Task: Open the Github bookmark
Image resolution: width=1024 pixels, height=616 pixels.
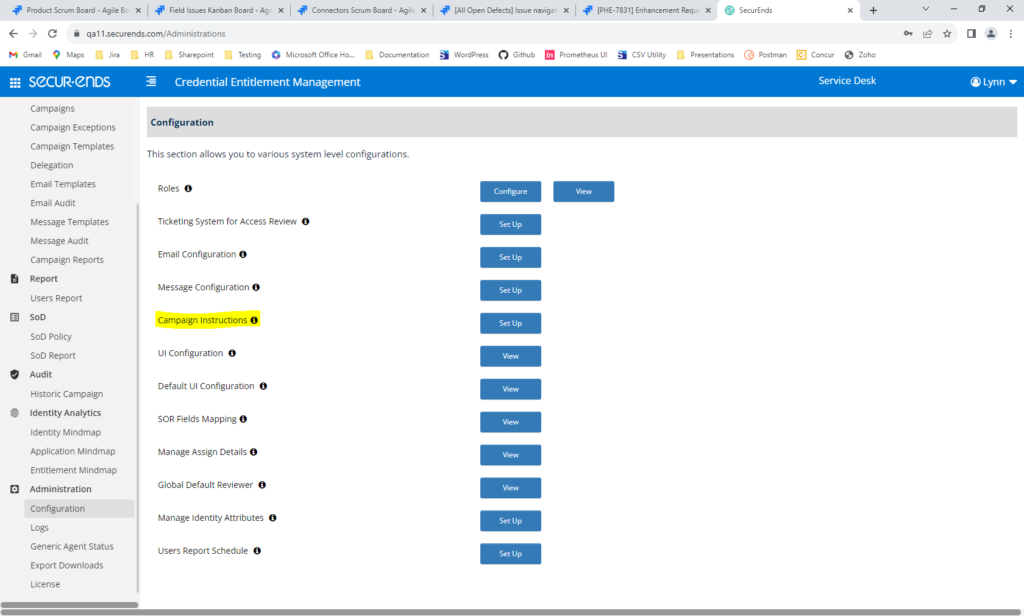Action: 517,55
